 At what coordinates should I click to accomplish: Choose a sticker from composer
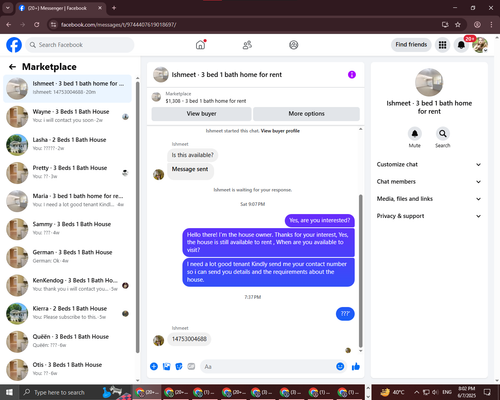[x=179, y=367]
